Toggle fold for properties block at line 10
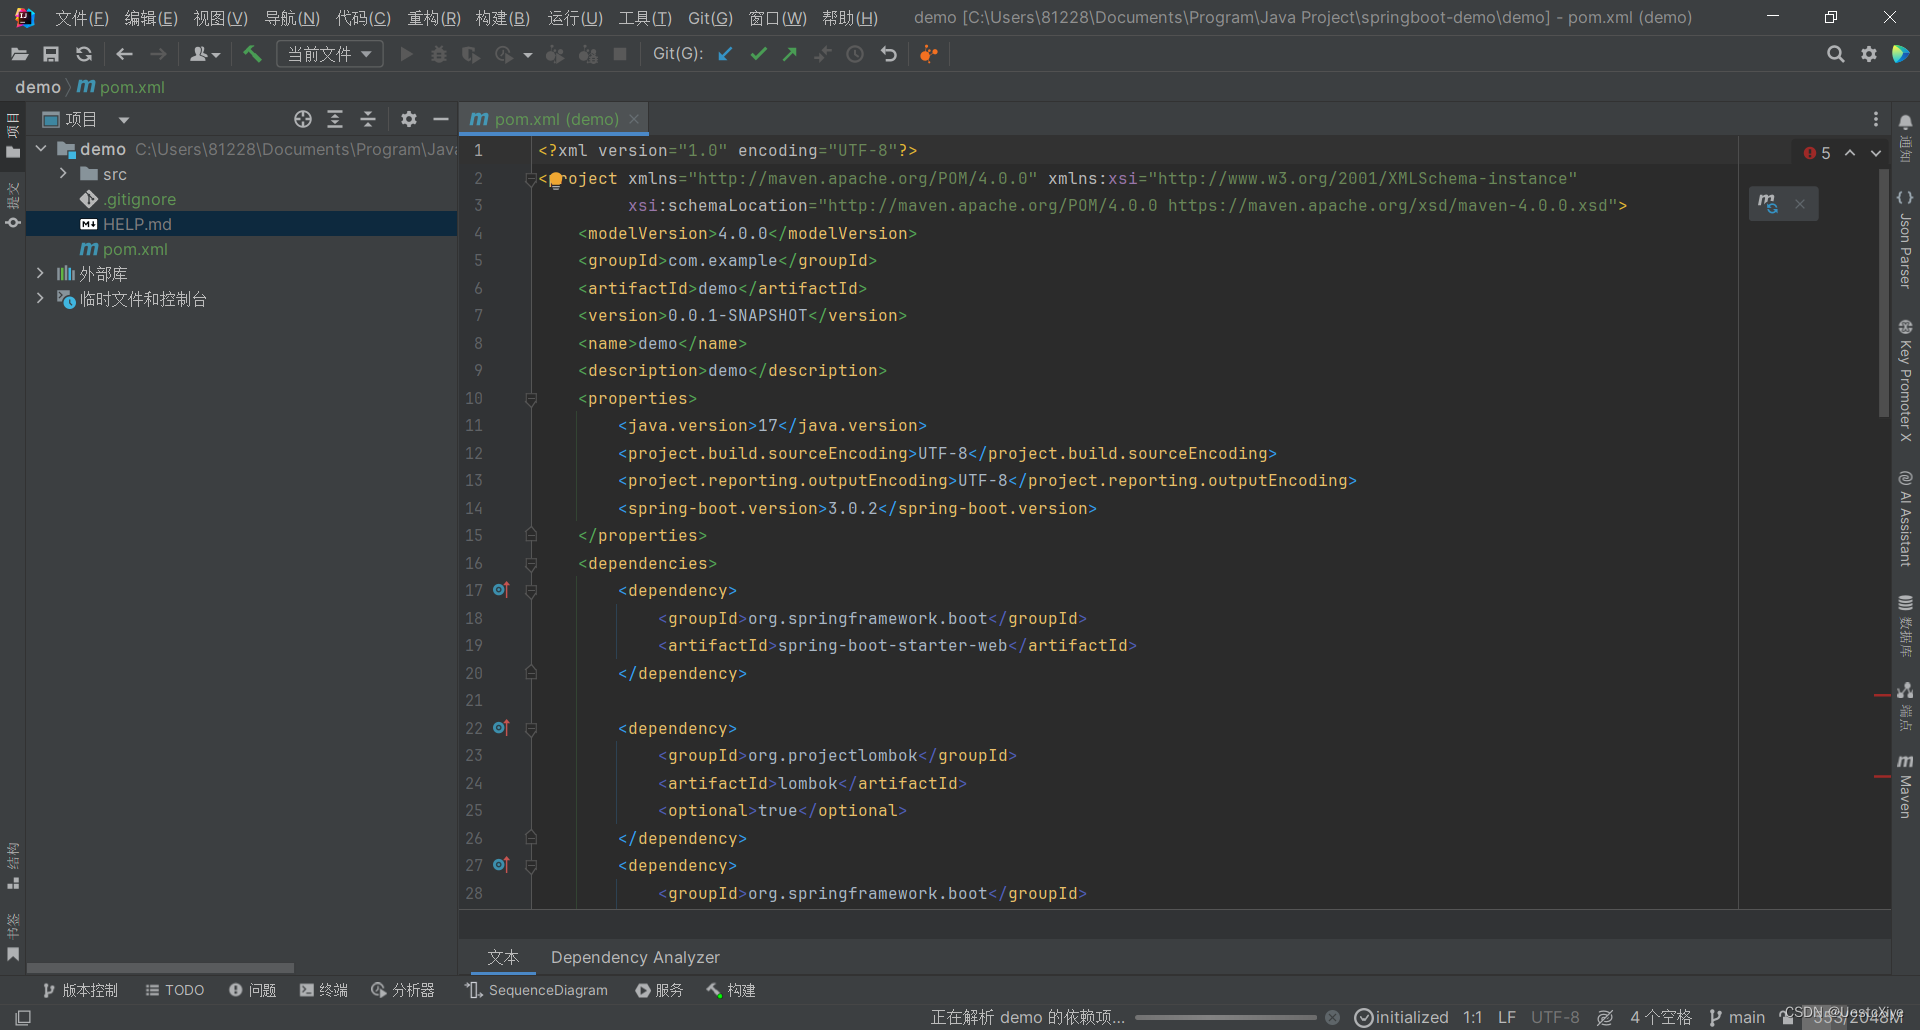This screenshot has width=1920, height=1030. click(531, 399)
